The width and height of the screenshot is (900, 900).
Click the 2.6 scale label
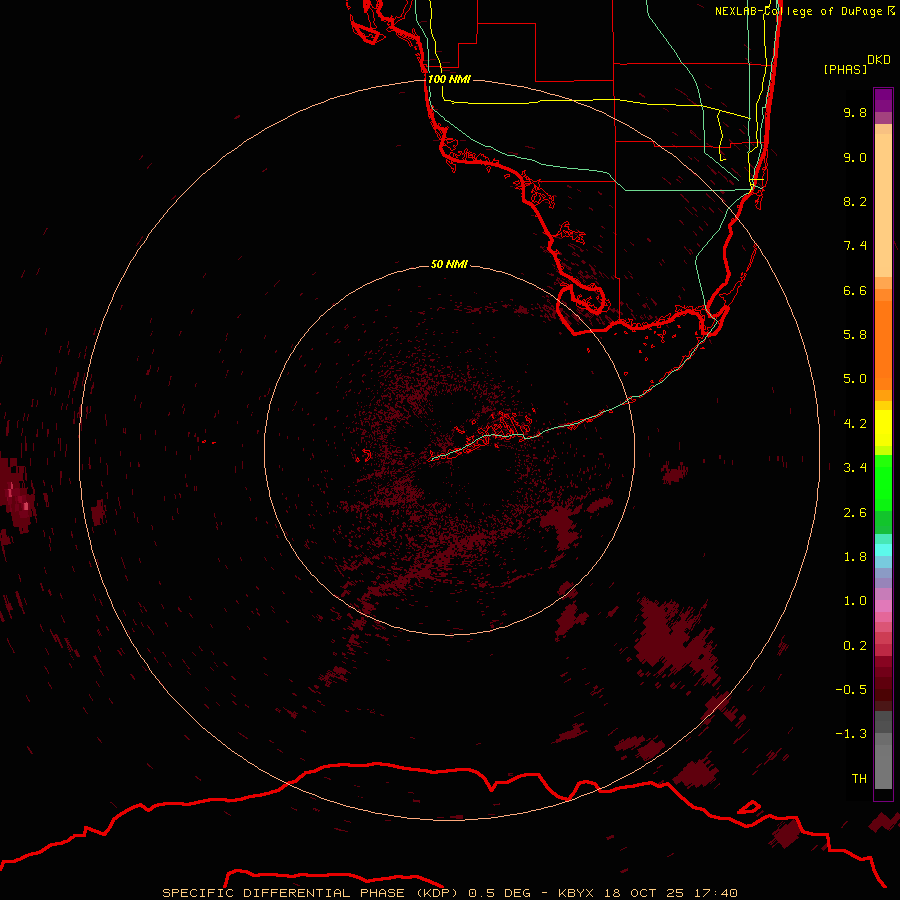click(855, 513)
